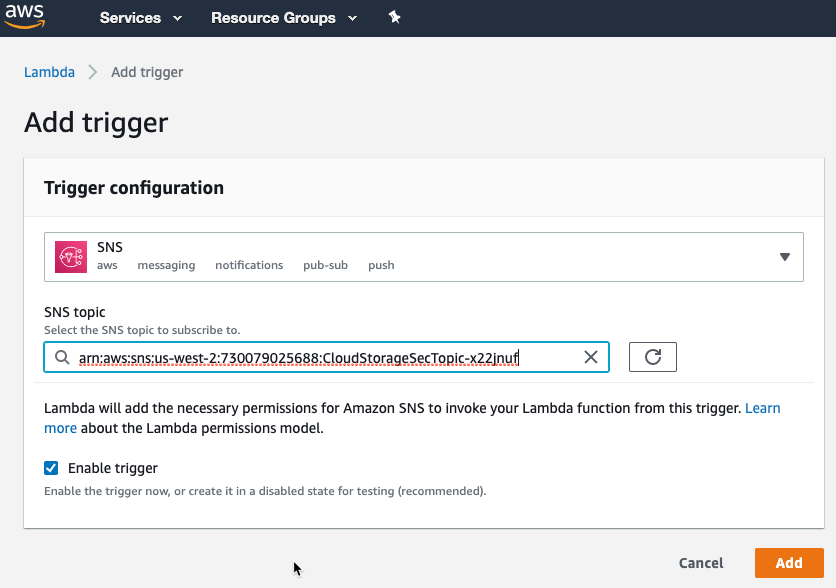The width and height of the screenshot is (836, 588).
Task: Uncheck the Enable trigger checkbox
Action: coord(51,468)
